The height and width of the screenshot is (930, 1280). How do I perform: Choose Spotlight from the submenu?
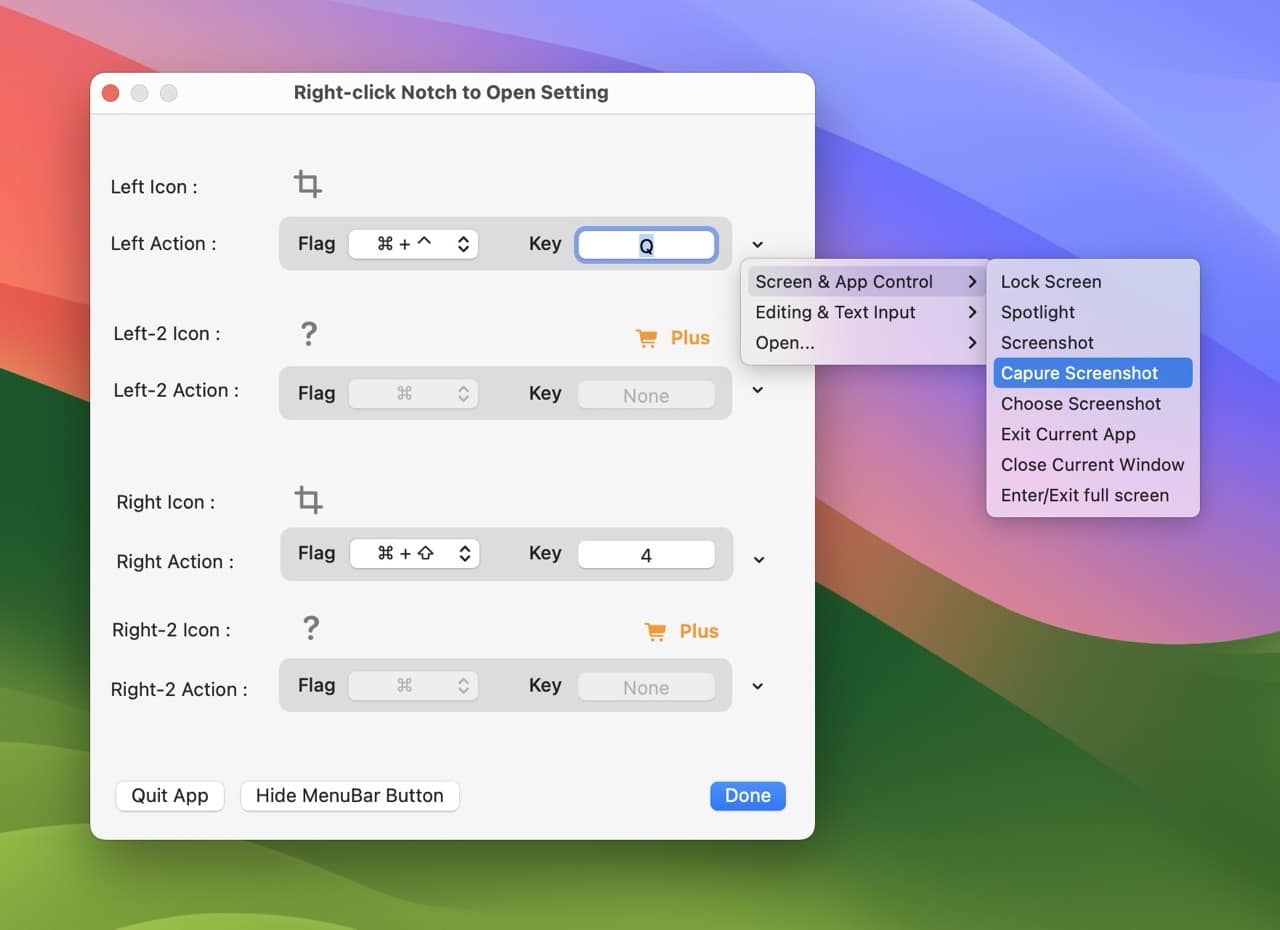[x=1092, y=312]
